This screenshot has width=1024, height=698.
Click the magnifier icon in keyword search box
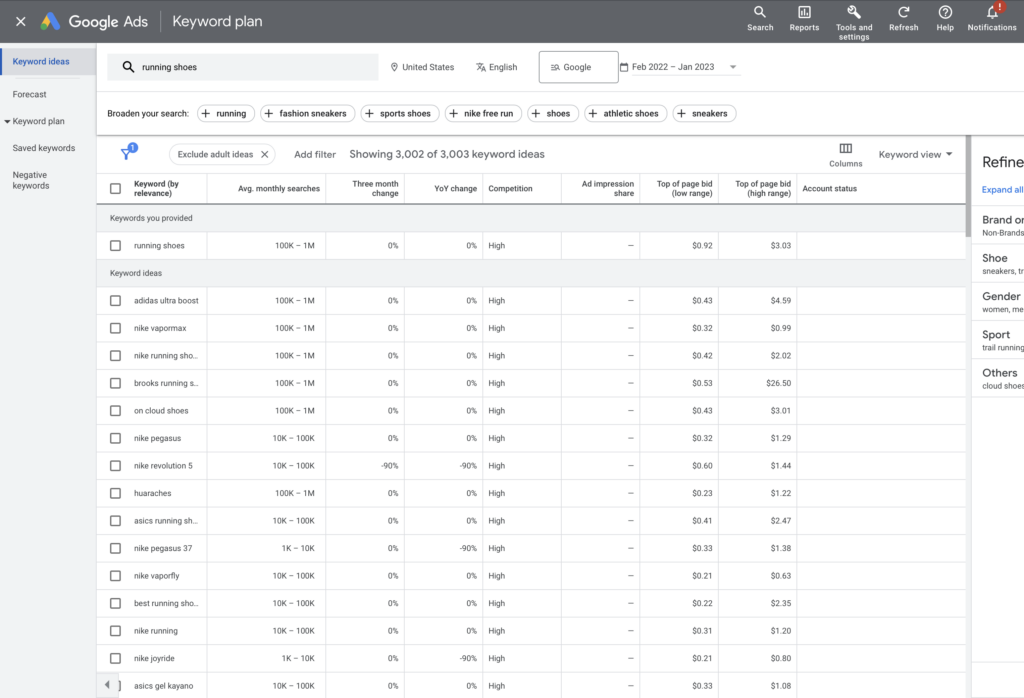click(x=128, y=67)
